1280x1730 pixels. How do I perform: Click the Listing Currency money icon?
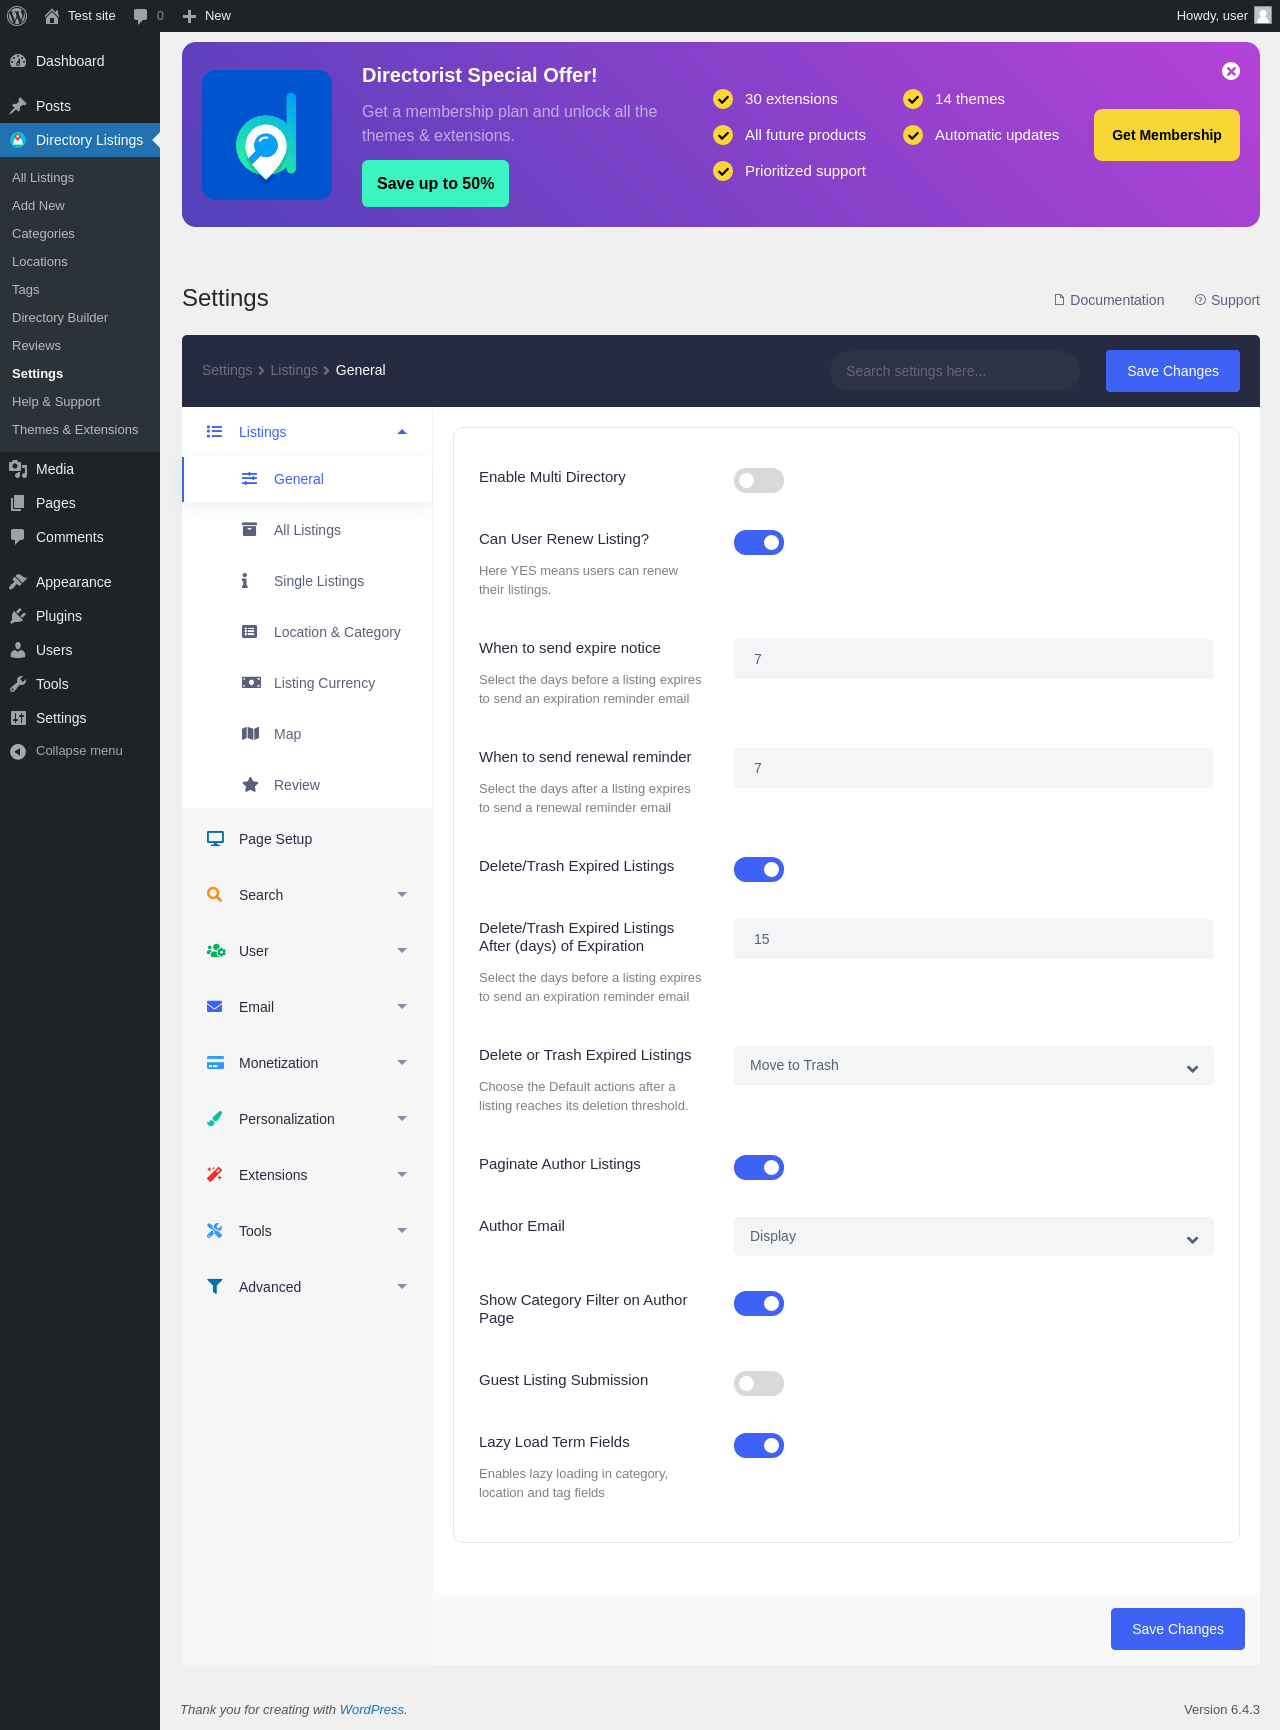[x=251, y=683]
